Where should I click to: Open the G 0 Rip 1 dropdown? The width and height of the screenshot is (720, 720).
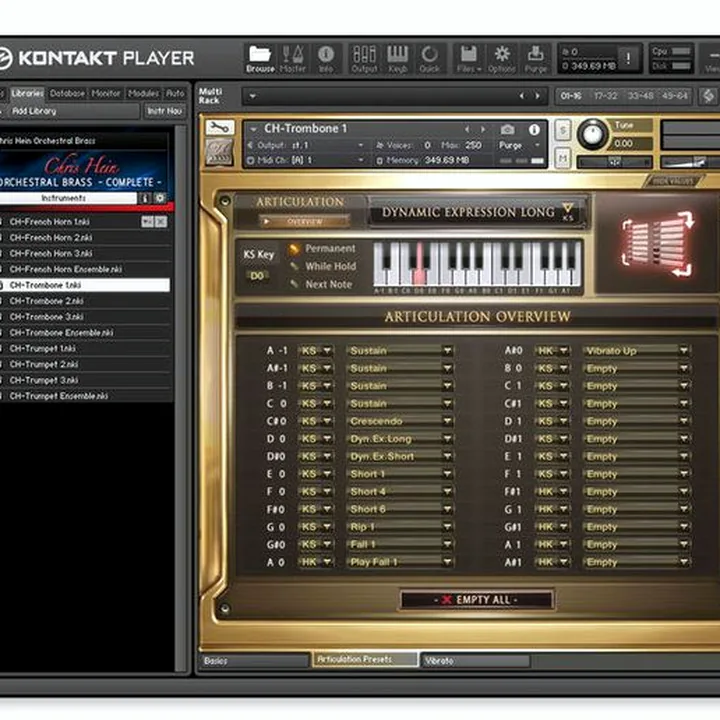[x=399, y=527]
